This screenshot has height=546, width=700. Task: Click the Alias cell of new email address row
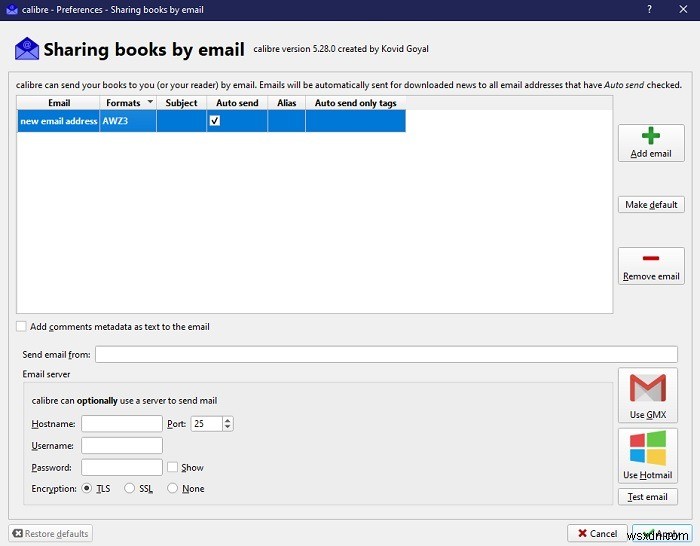(286, 121)
